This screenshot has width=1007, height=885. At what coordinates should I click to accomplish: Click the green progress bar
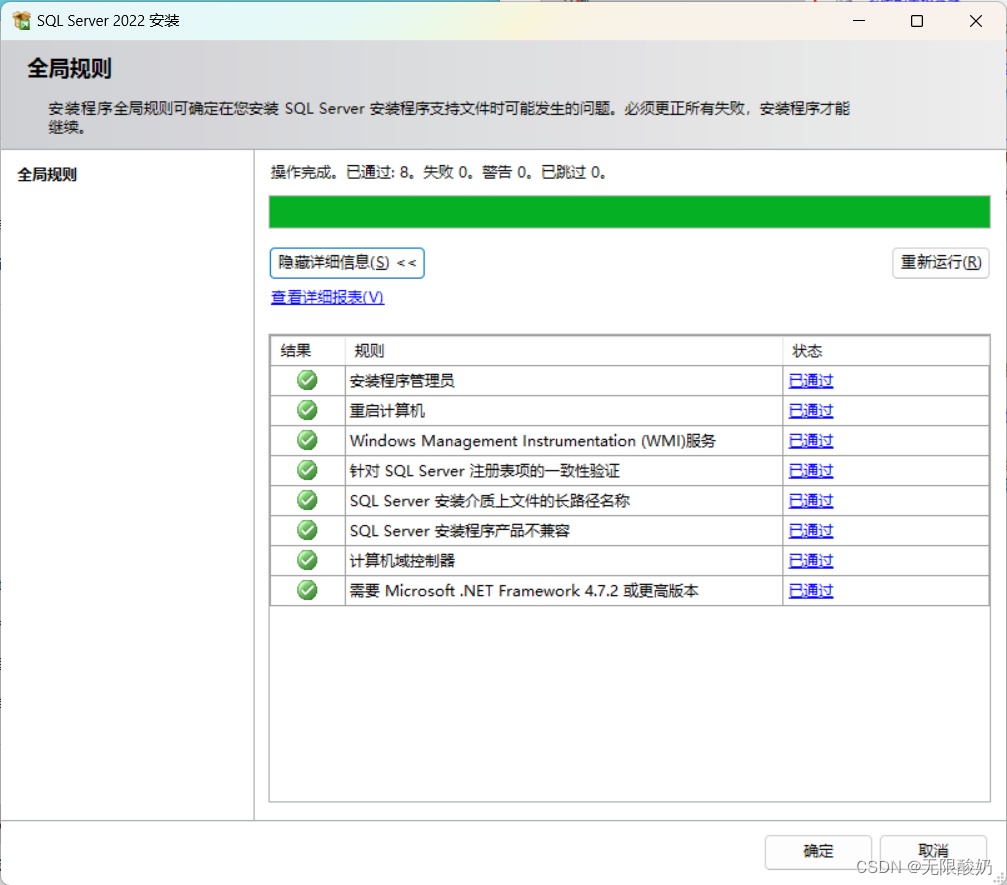coord(629,212)
